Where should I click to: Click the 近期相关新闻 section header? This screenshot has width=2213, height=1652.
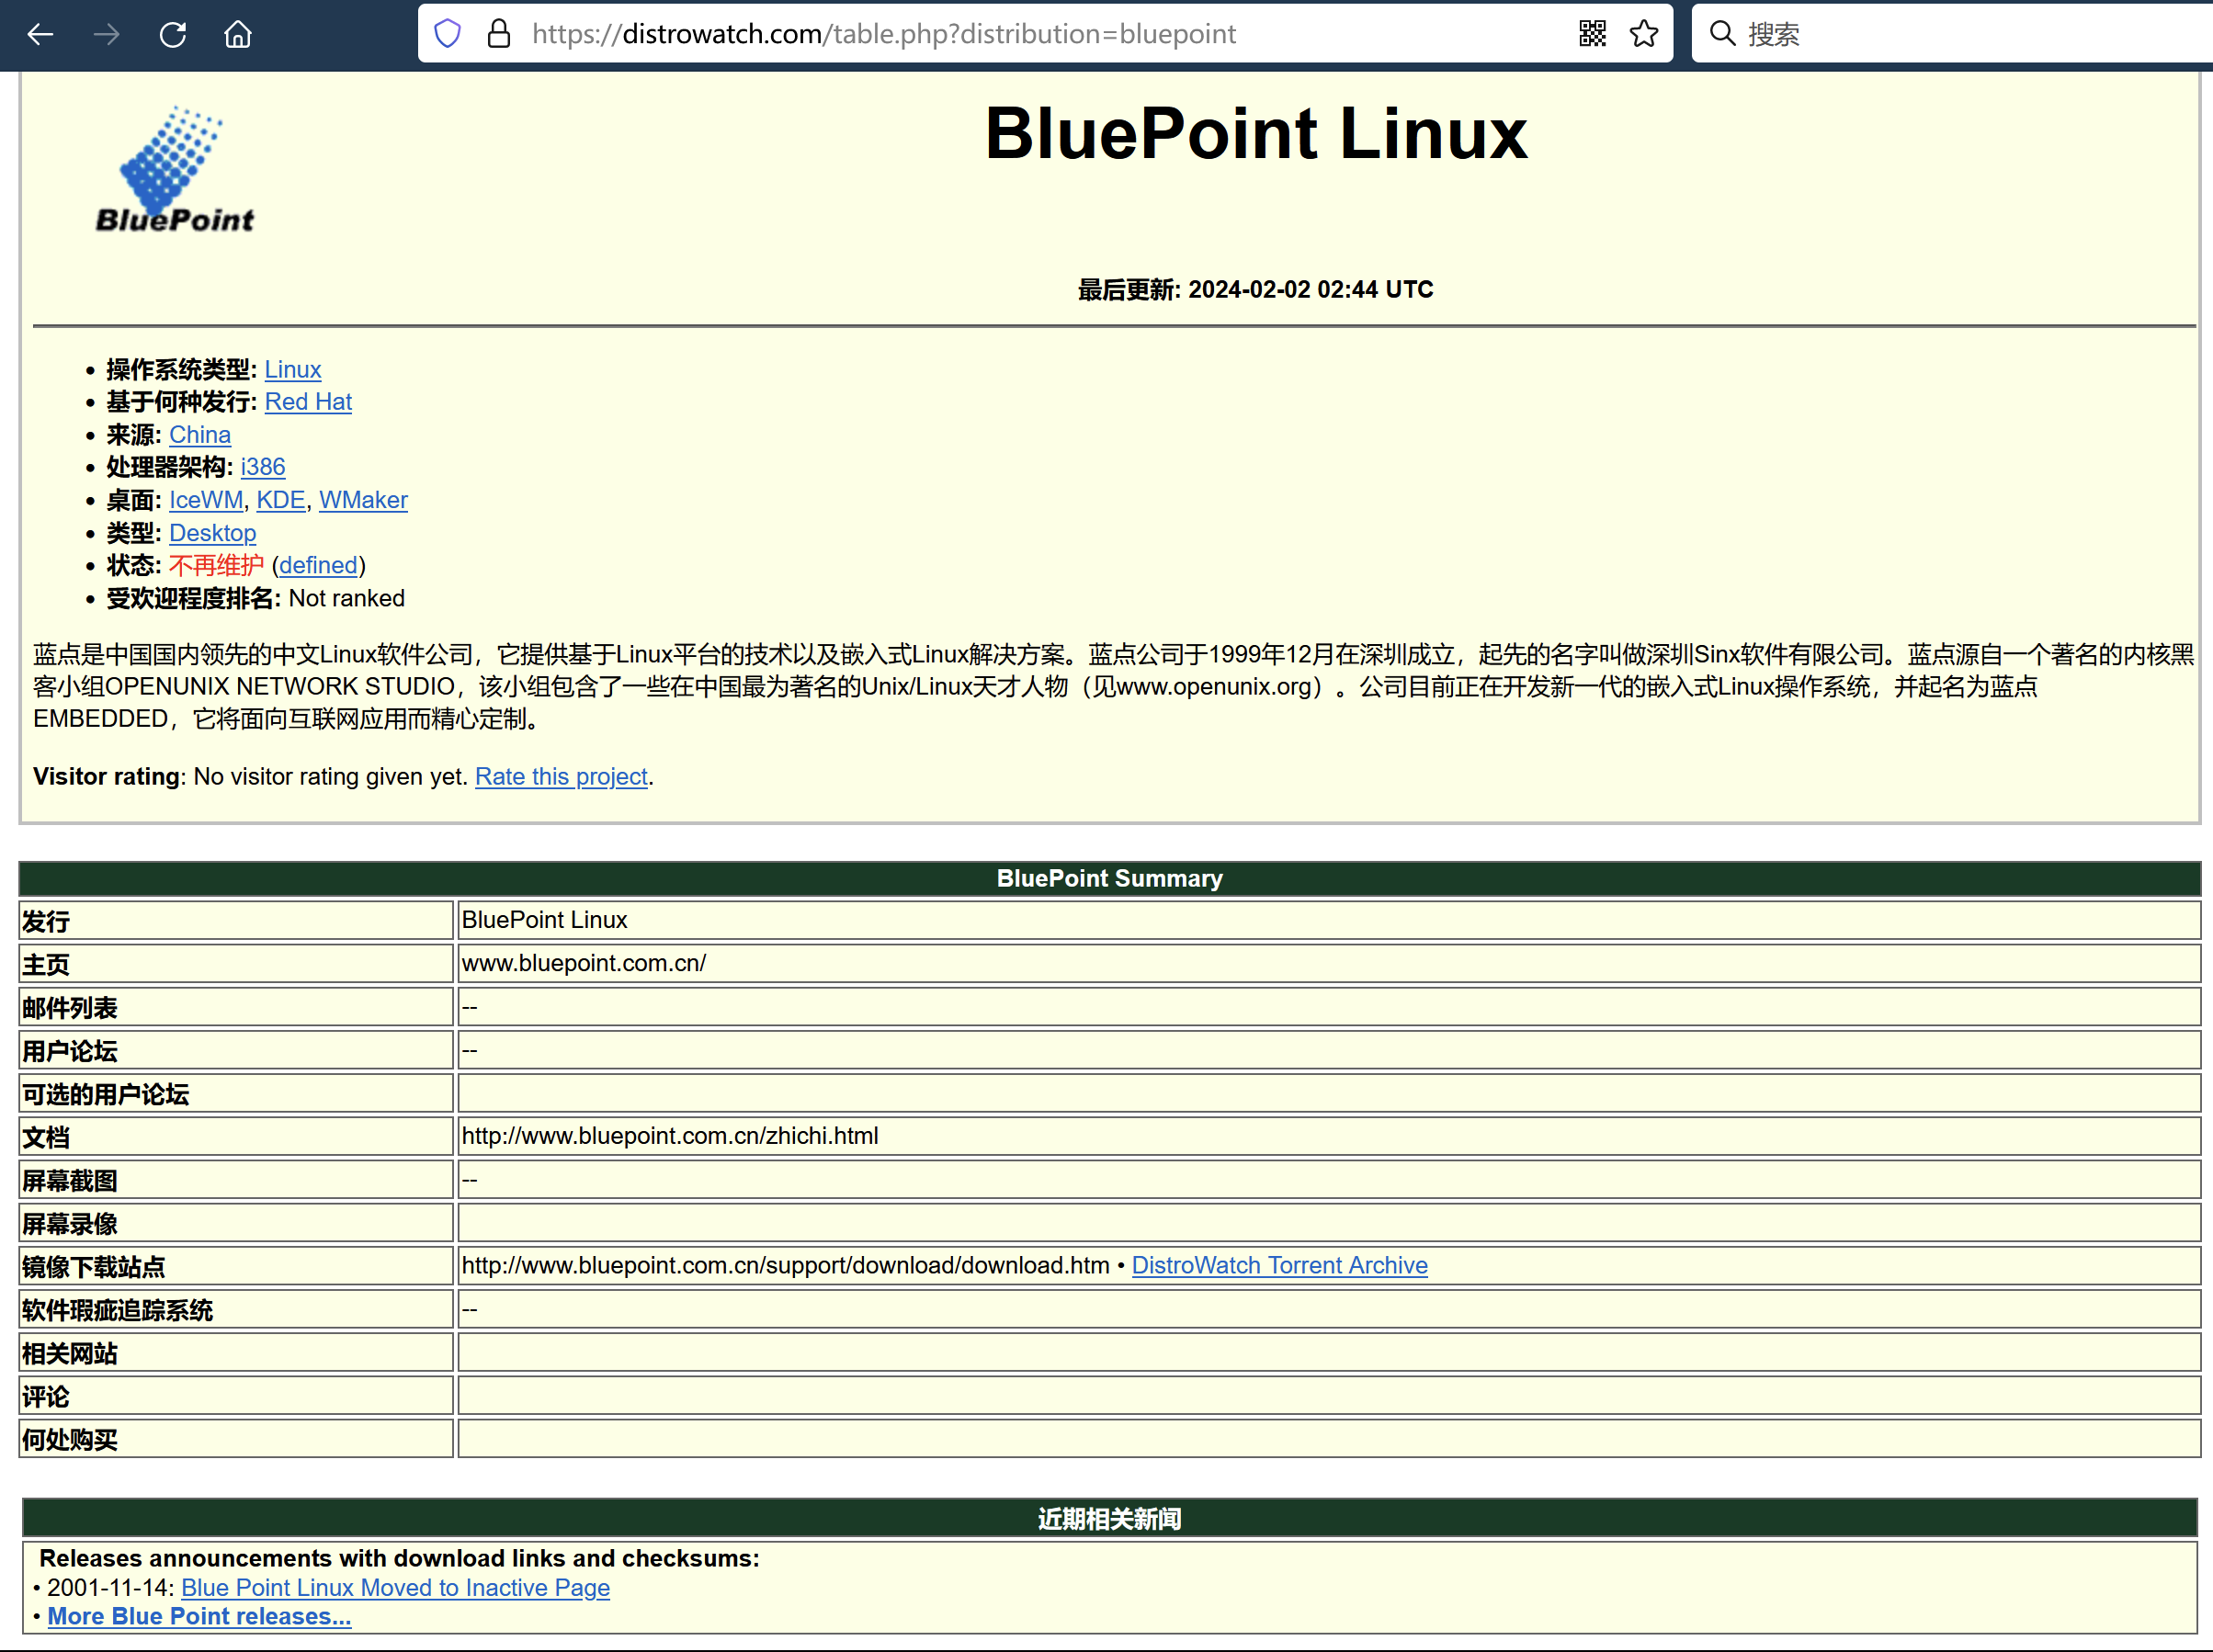click(1109, 1518)
